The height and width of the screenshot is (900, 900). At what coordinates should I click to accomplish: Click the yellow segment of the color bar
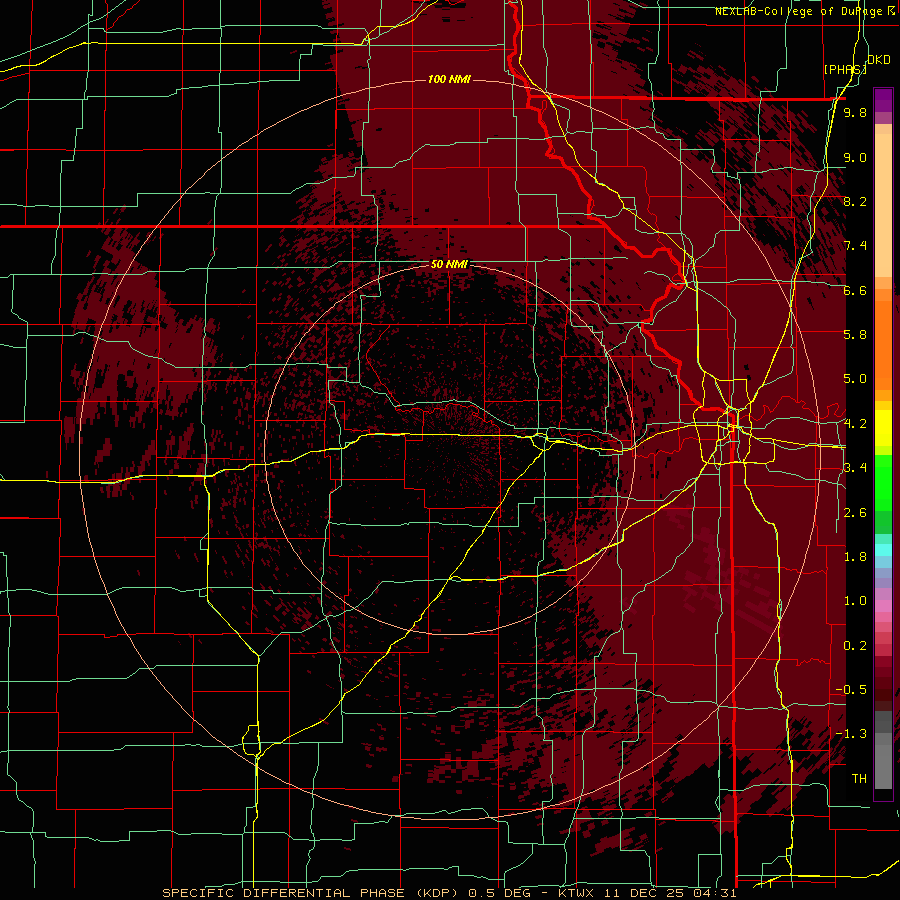point(883,428)
